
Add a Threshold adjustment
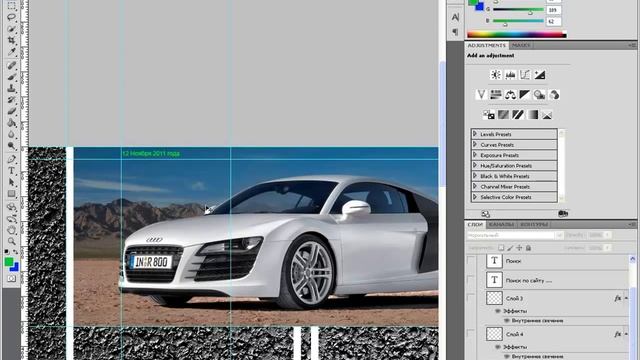coord(518,115)
